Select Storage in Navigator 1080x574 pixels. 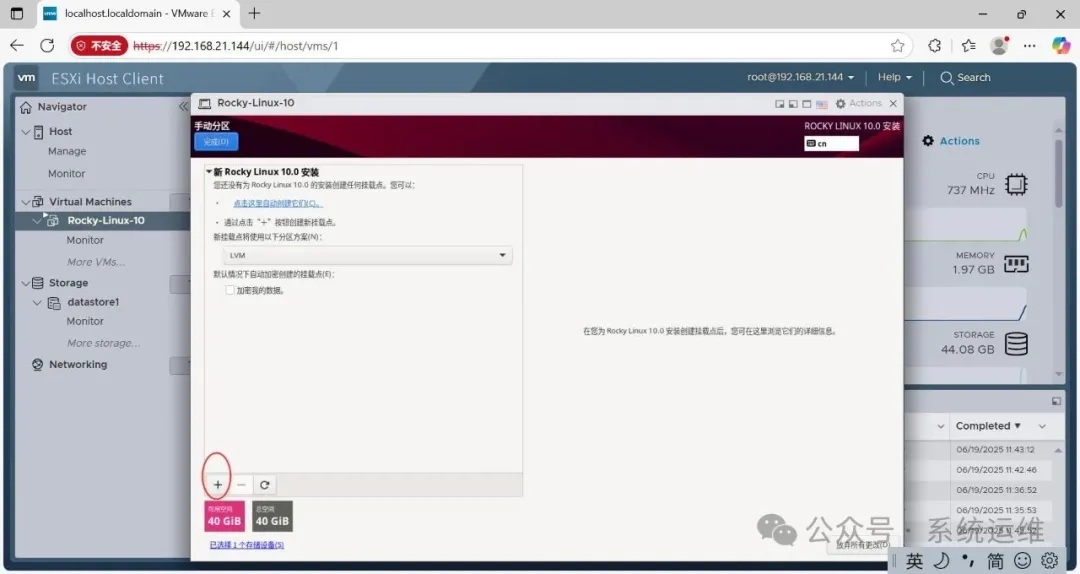click(68, 283)
